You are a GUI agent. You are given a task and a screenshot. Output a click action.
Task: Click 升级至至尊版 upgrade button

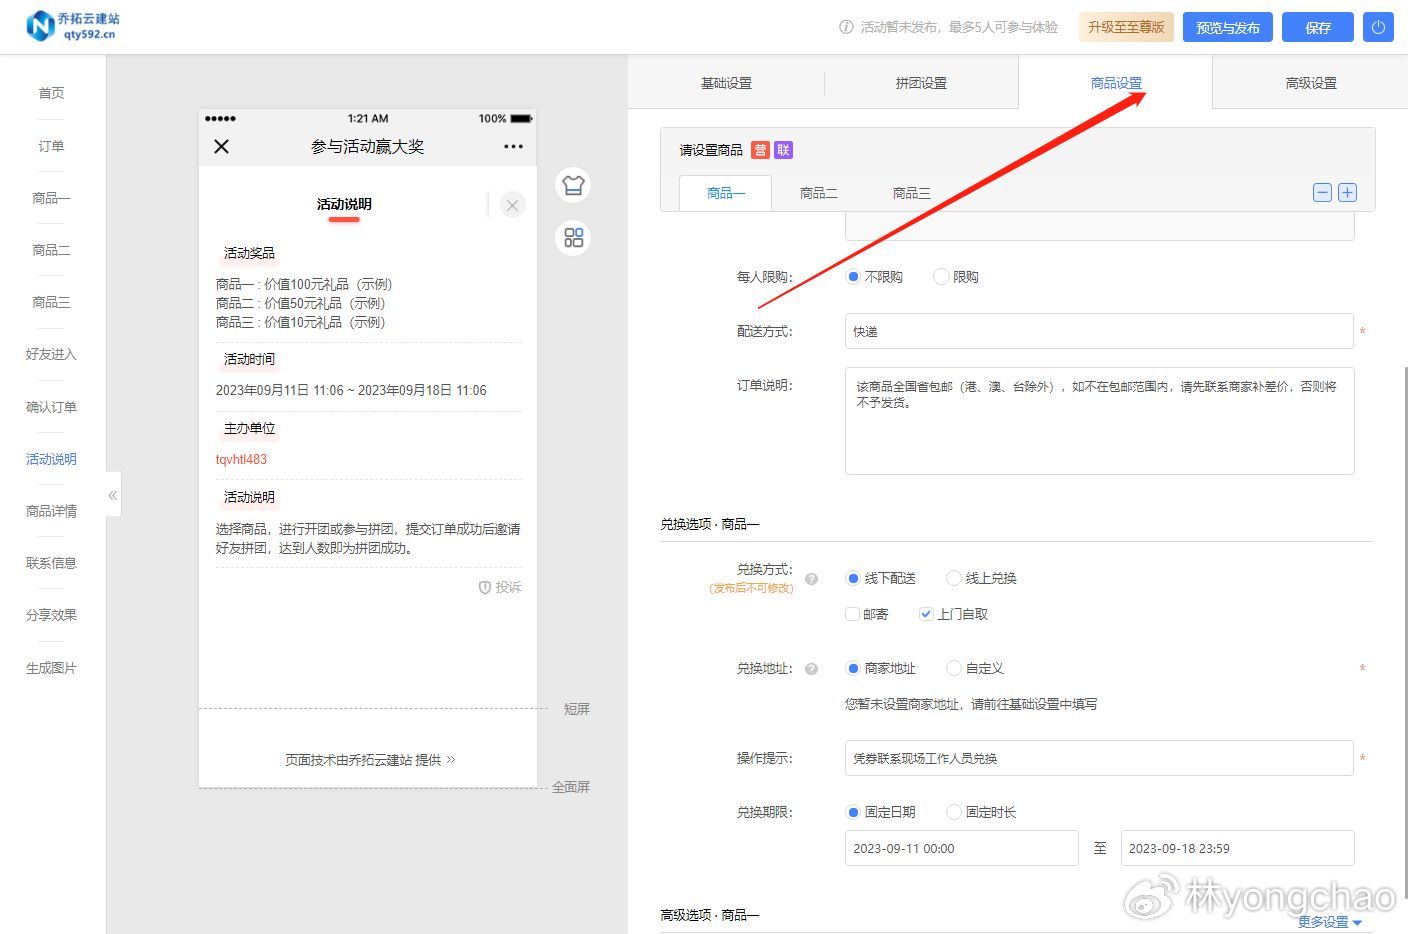tap(1126, 27)
